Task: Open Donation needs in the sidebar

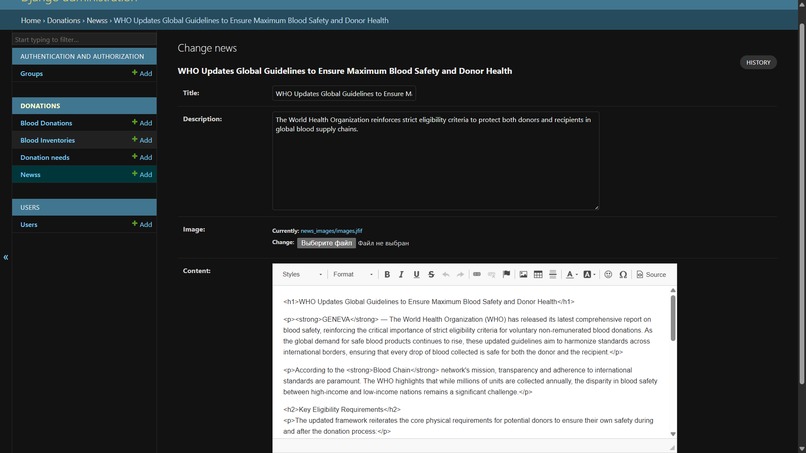Action: [x=45, y=157]
